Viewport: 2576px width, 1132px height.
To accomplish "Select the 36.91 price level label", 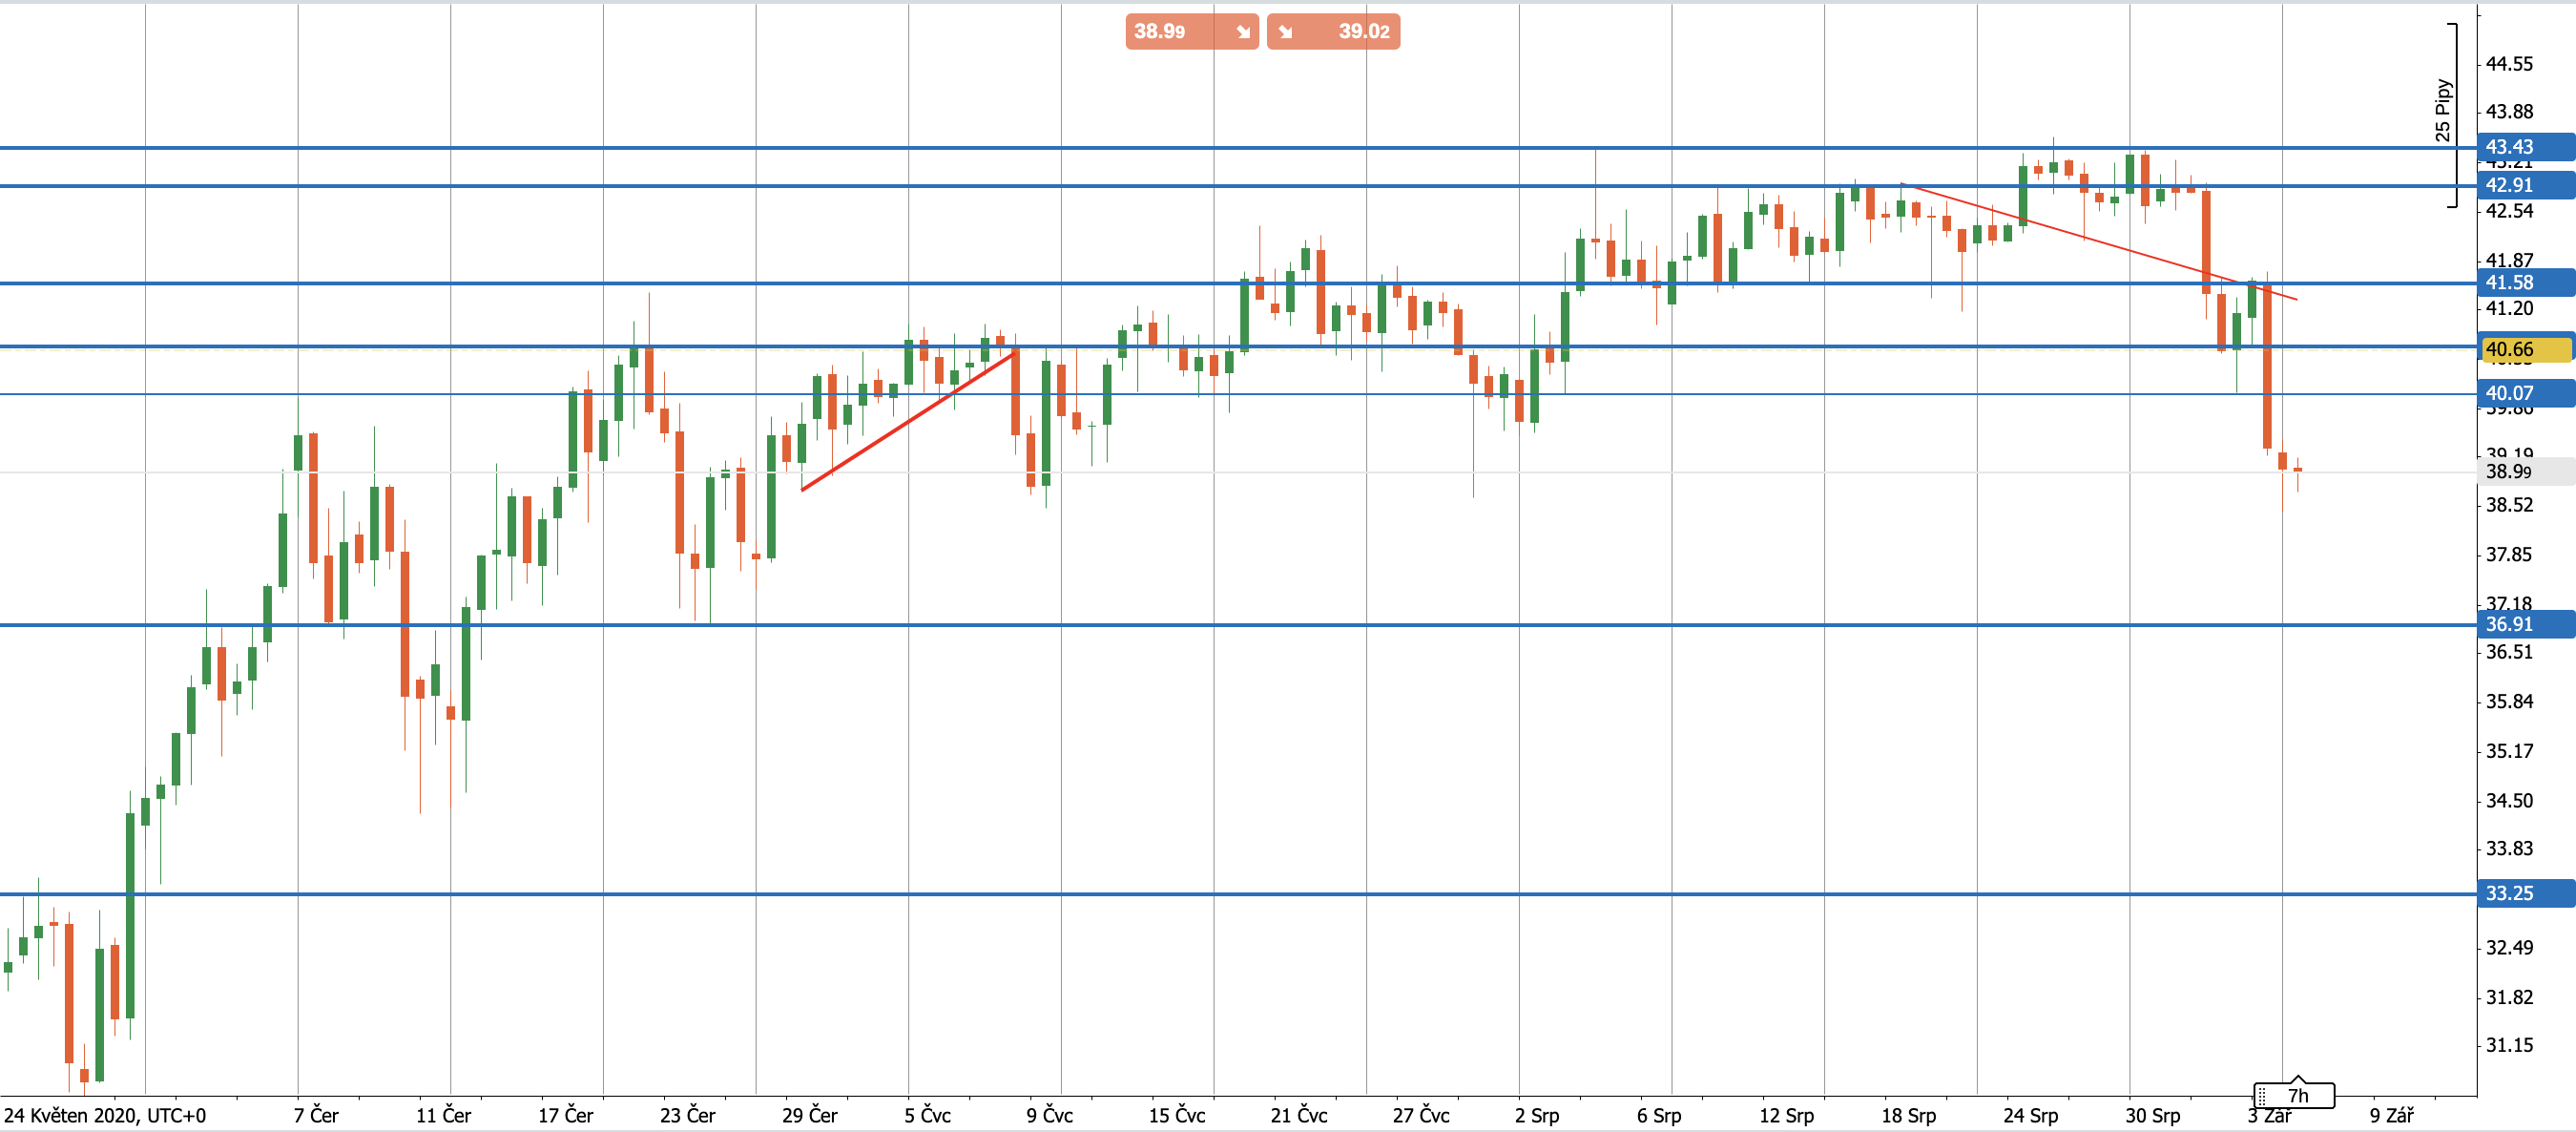I will click(x=2525, y=624).
